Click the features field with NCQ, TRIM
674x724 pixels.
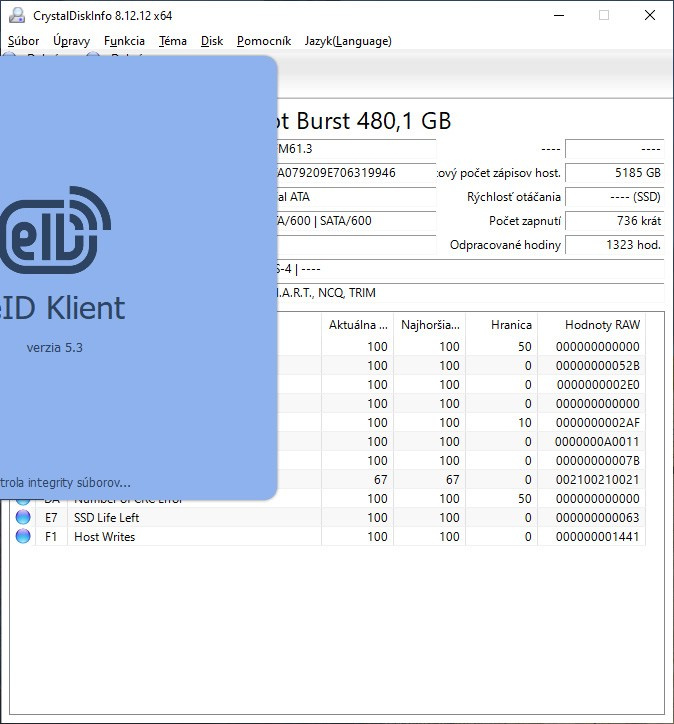pos(471,293)
